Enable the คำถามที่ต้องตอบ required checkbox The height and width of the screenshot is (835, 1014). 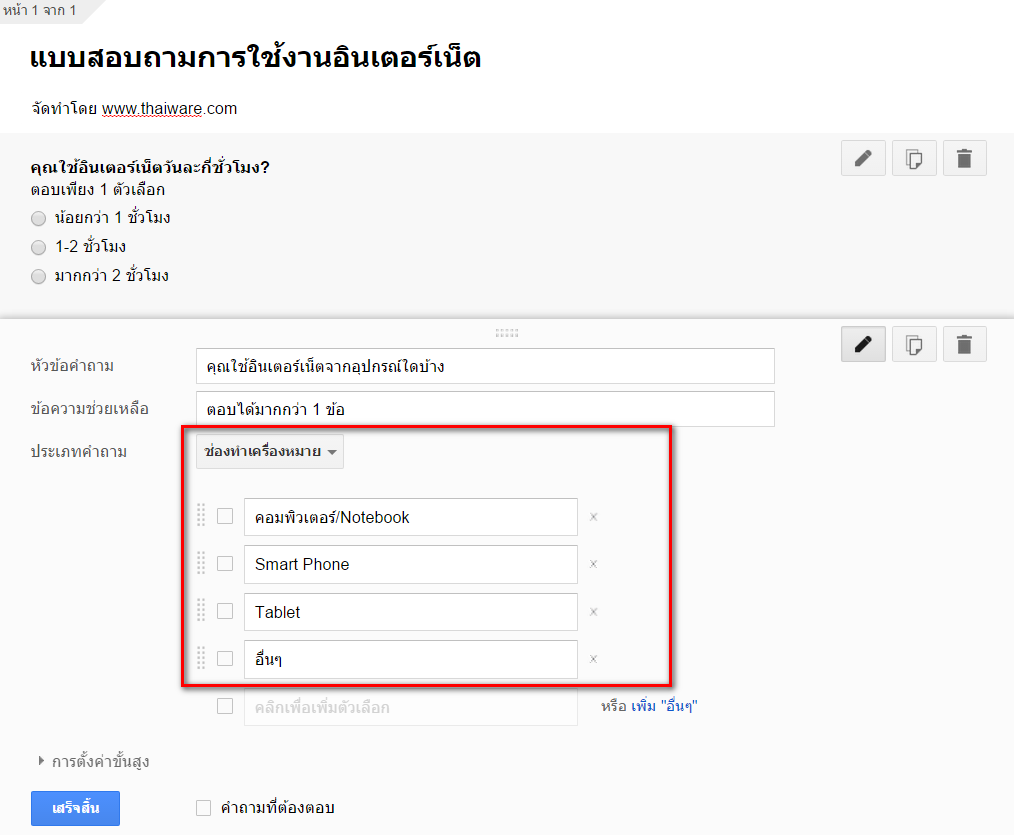[x=204, y=808]
